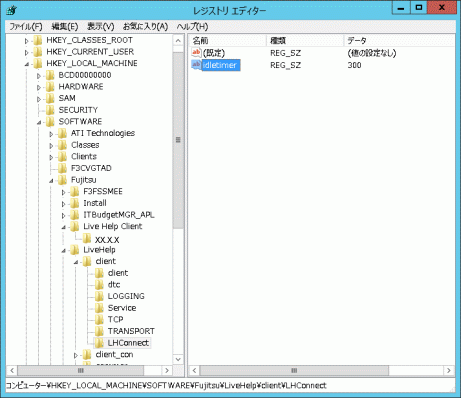Viewport: 461px width, 398px height.
Task: Collapse Live Help Client tree arrow
Action: click(x=63, y=228)
